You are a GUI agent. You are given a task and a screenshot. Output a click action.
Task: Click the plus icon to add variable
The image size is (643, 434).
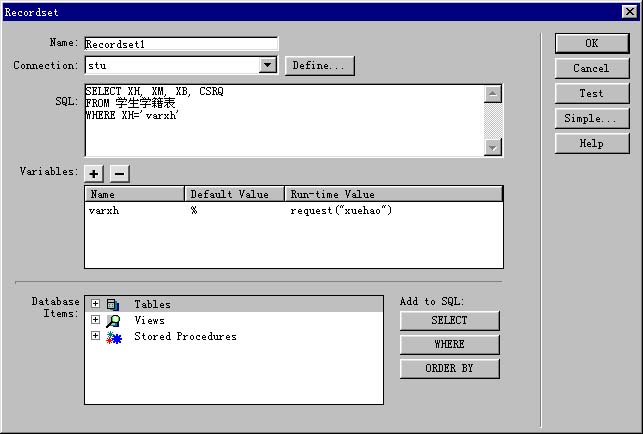click(x=95, y=173)
